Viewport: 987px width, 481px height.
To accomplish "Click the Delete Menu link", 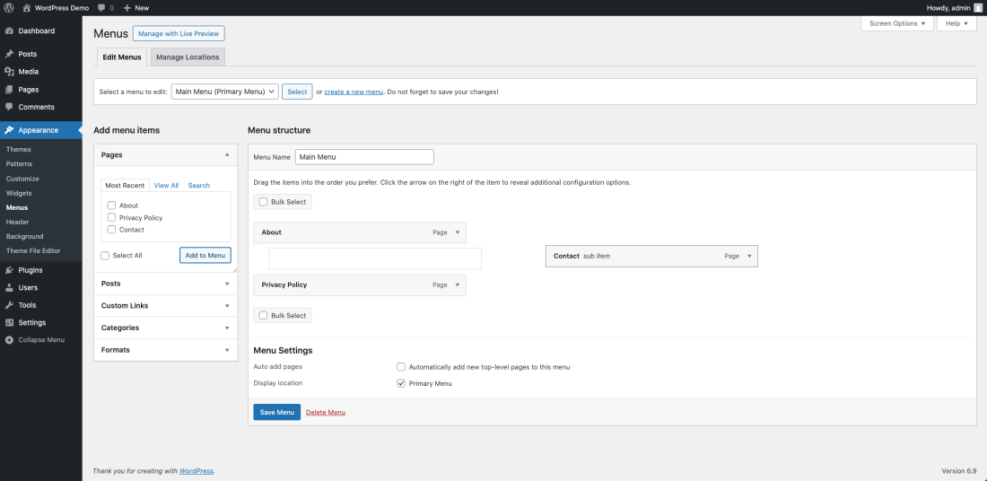I will click(325, 412).
